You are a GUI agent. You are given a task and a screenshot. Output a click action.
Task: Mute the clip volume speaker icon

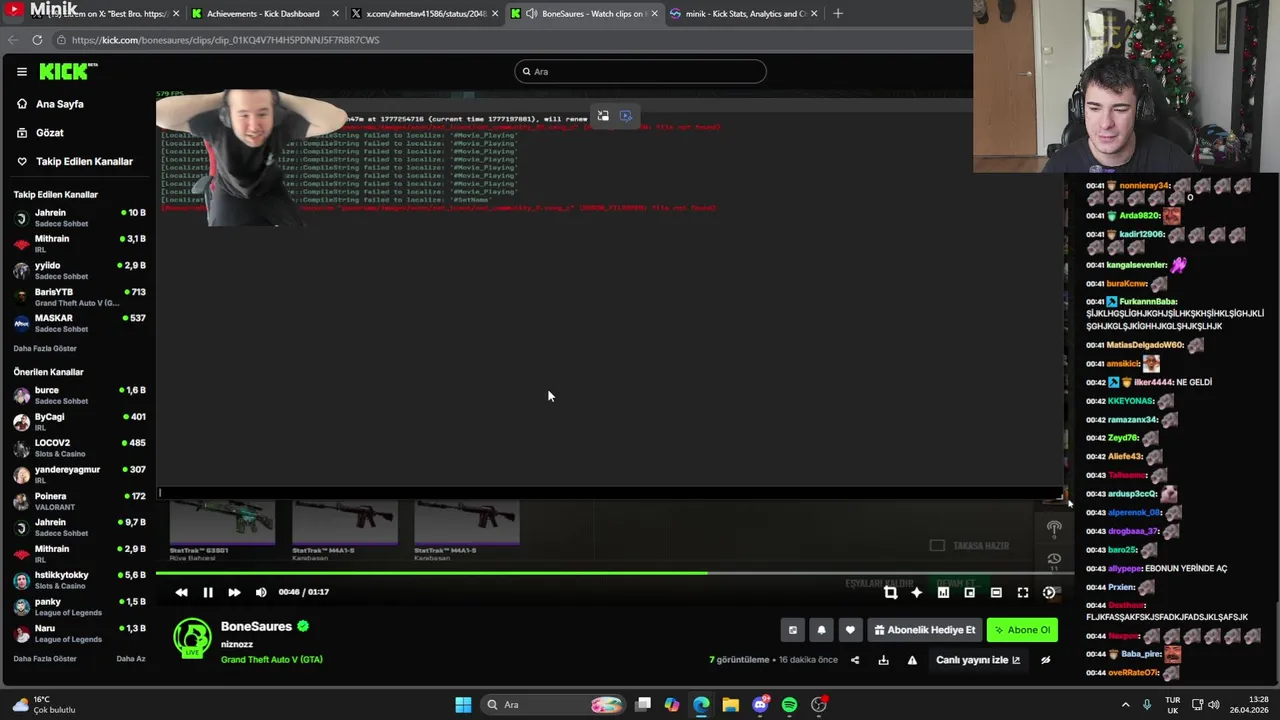(261, 592)
